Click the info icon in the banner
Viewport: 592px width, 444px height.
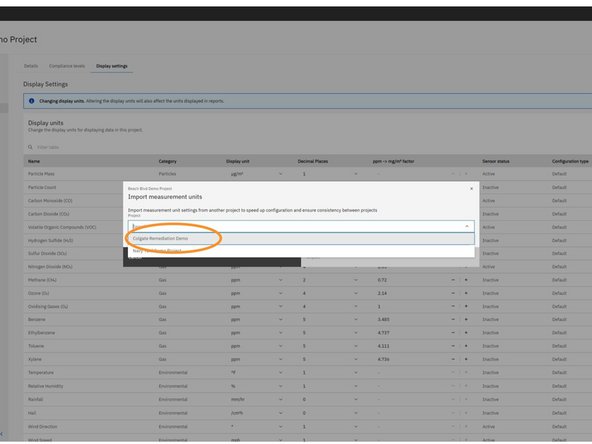coord(32,101)
